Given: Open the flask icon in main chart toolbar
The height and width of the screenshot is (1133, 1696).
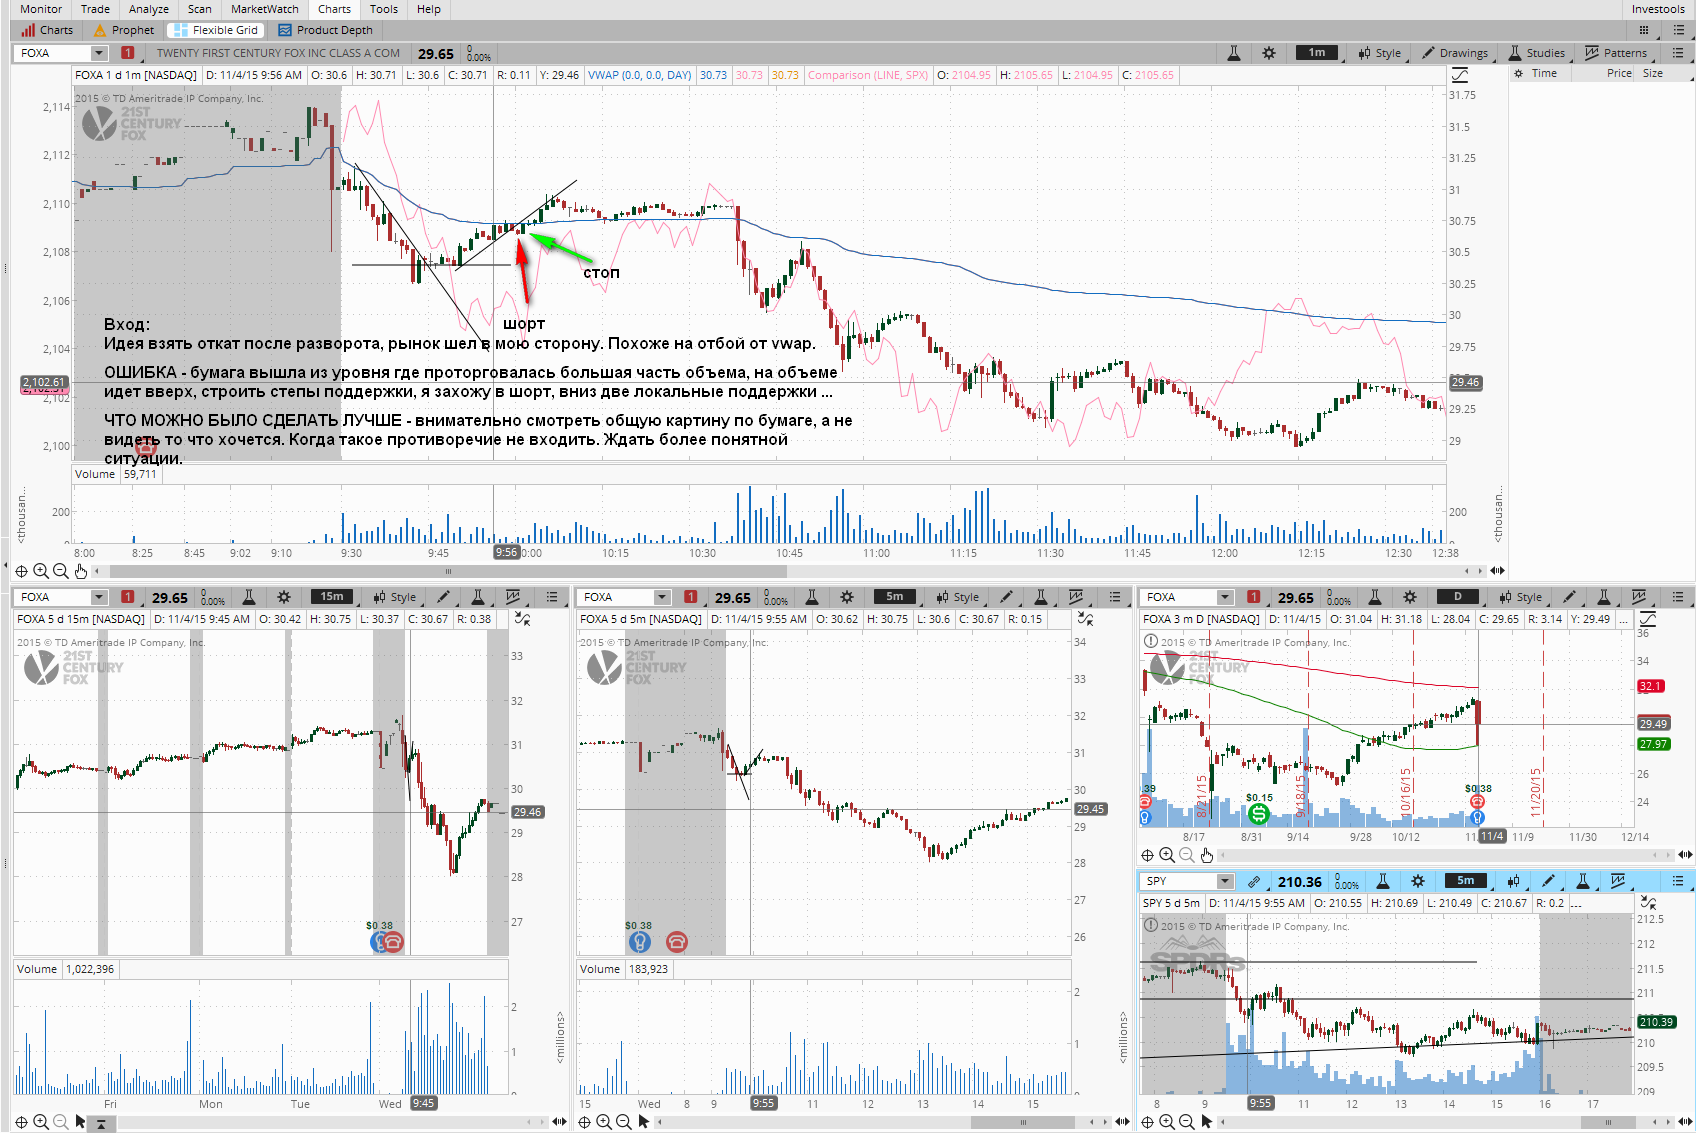Looking at the screenshot, I should pos(1233,53).
